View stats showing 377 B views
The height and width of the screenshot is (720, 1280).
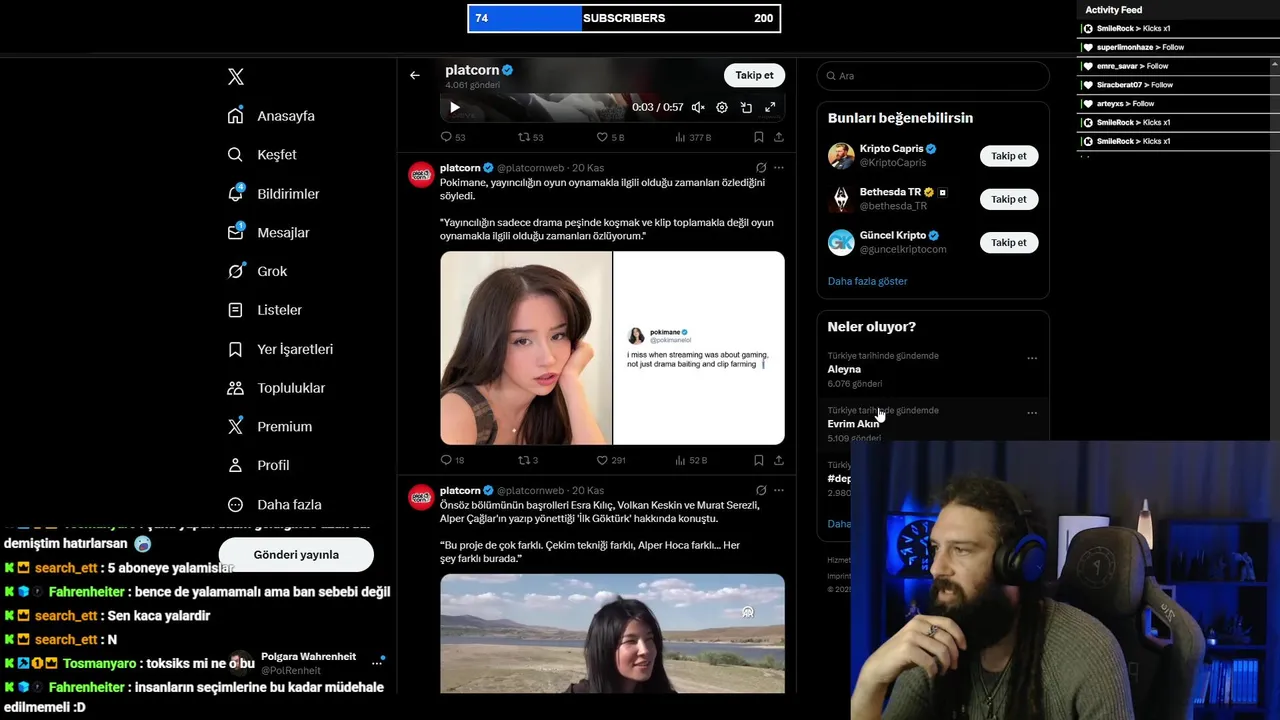pyautogui.click(x=693, y=137)
